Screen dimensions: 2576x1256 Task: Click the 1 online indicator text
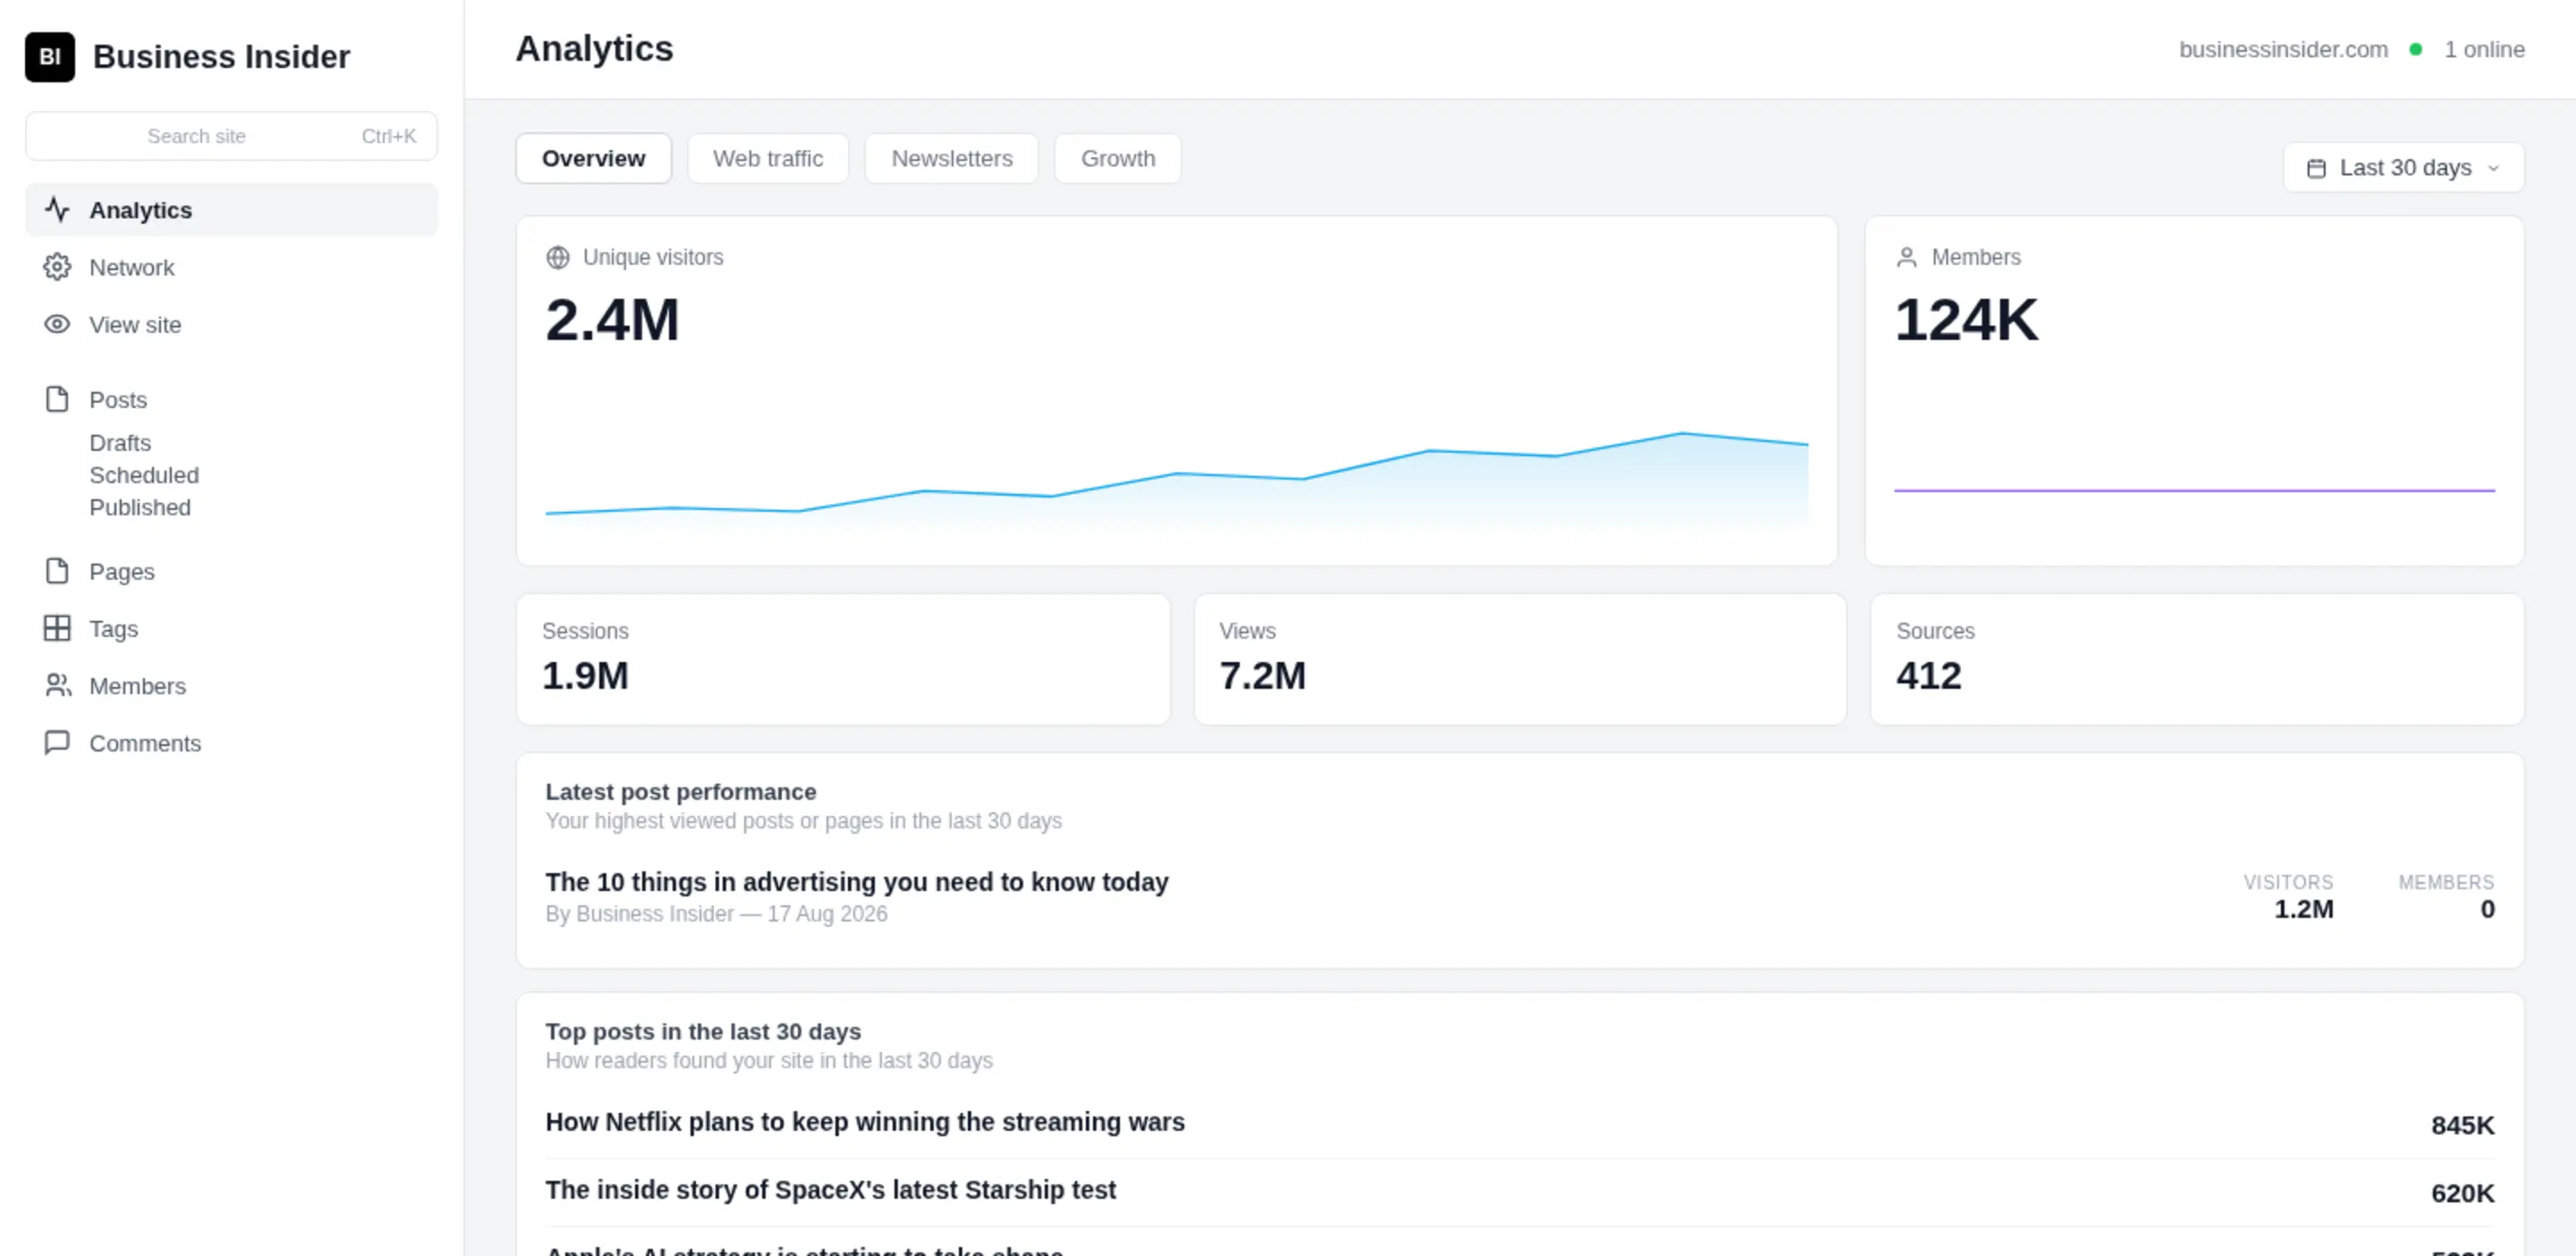2484,49
